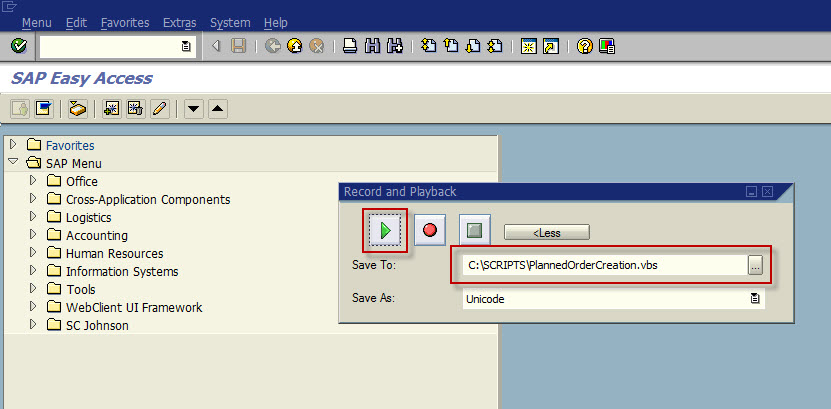This screenshot has width=831, height=409.
Task: Collapse the SAP Menu tree node
Action: pos(13,162)
